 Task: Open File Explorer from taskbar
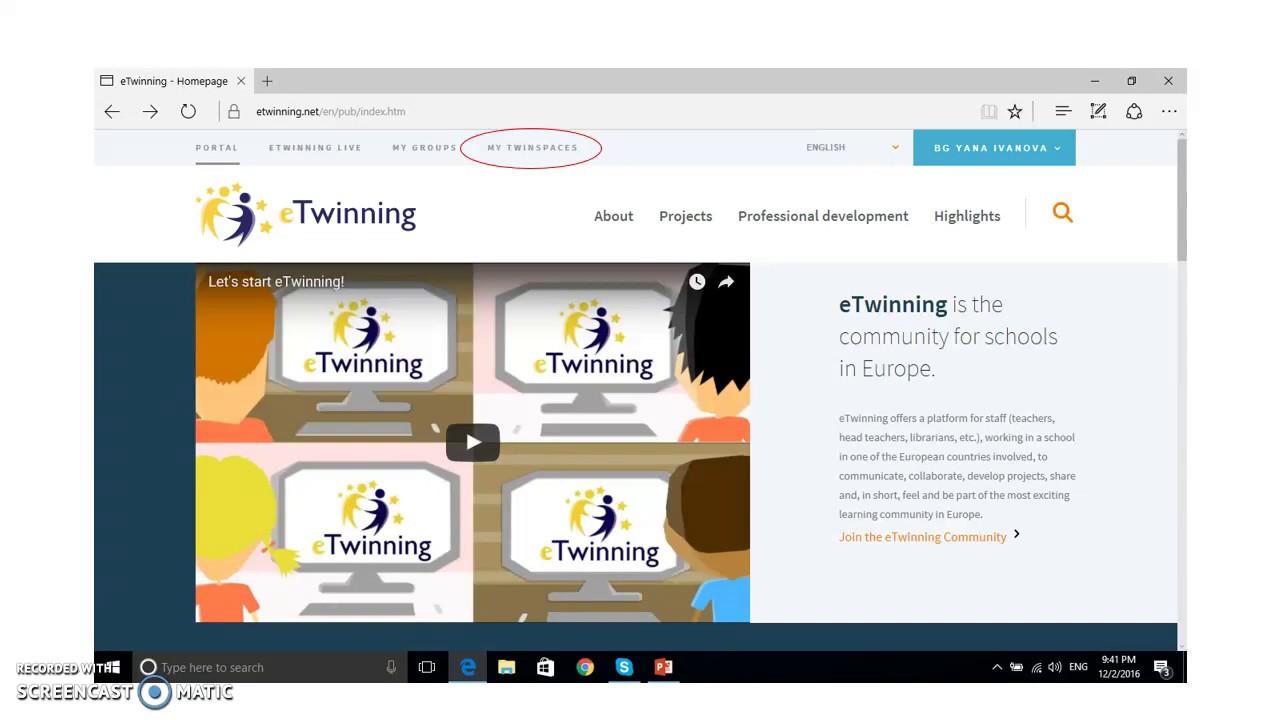click(506, 667)
